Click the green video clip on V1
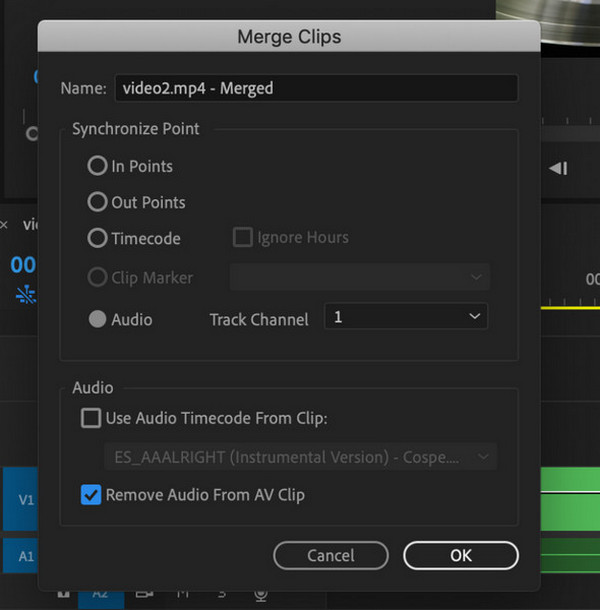Image resolution: width=600 pixels, height=610 pixels. [x=570, y=499]
